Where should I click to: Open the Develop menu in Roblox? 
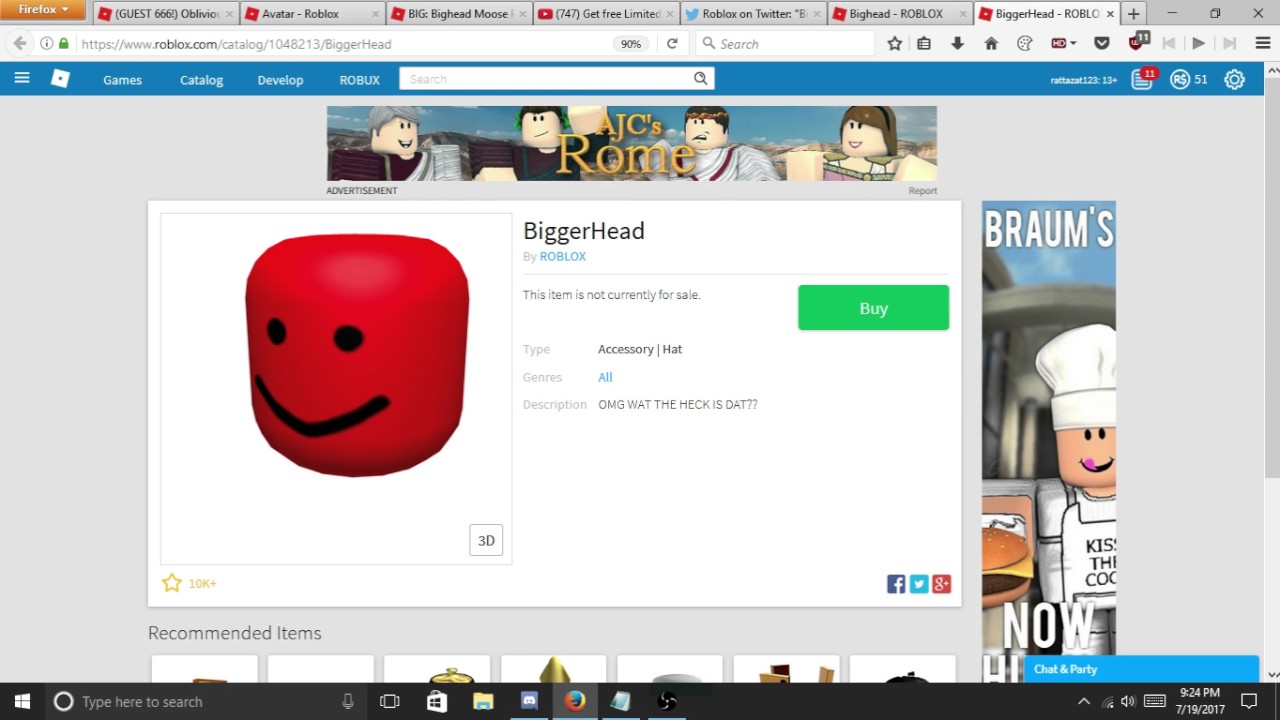tap(280, 80)
